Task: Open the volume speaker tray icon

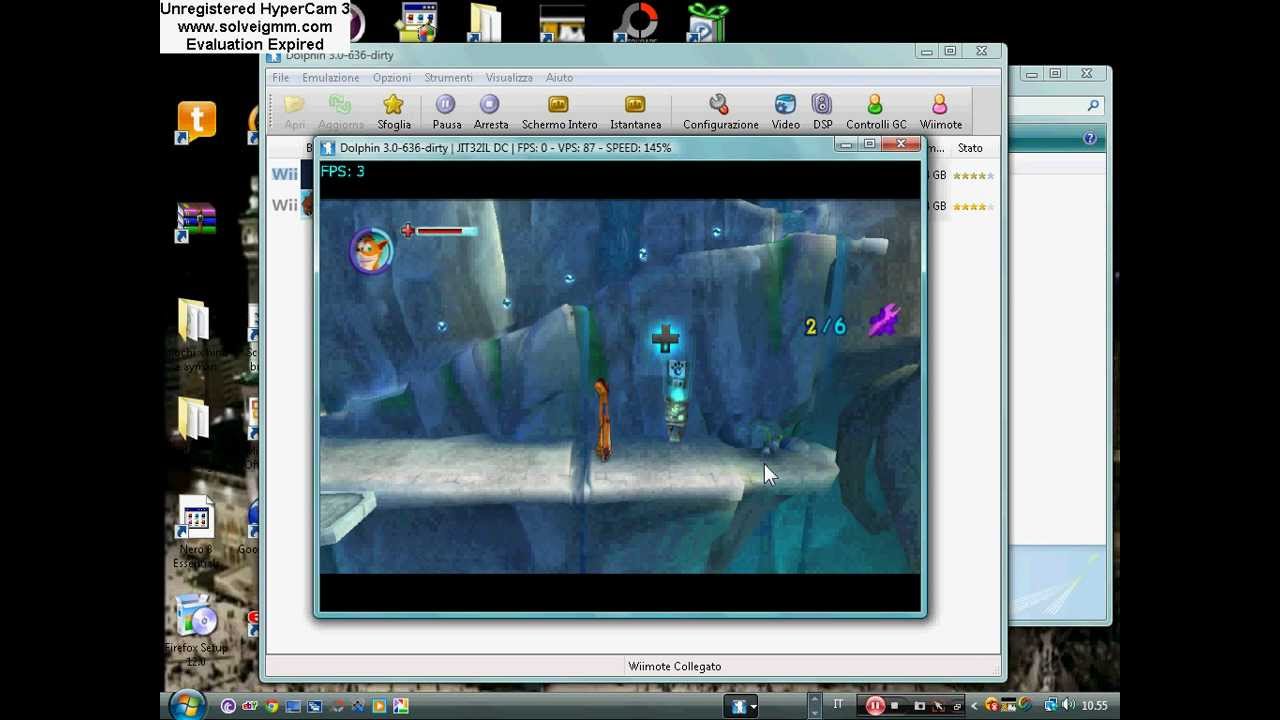Action: pos(1068,705)
